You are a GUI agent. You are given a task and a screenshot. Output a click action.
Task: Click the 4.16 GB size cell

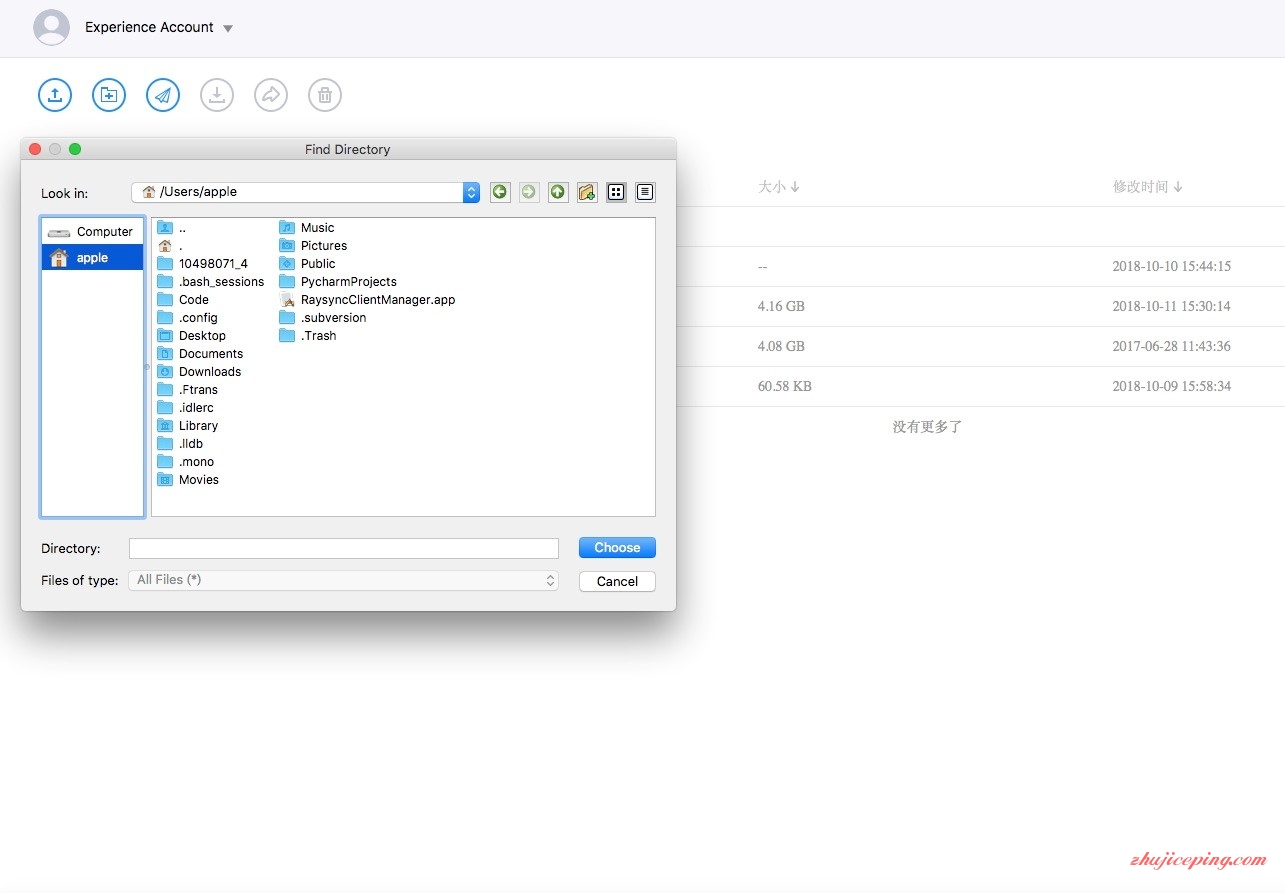tap(781, 306)
